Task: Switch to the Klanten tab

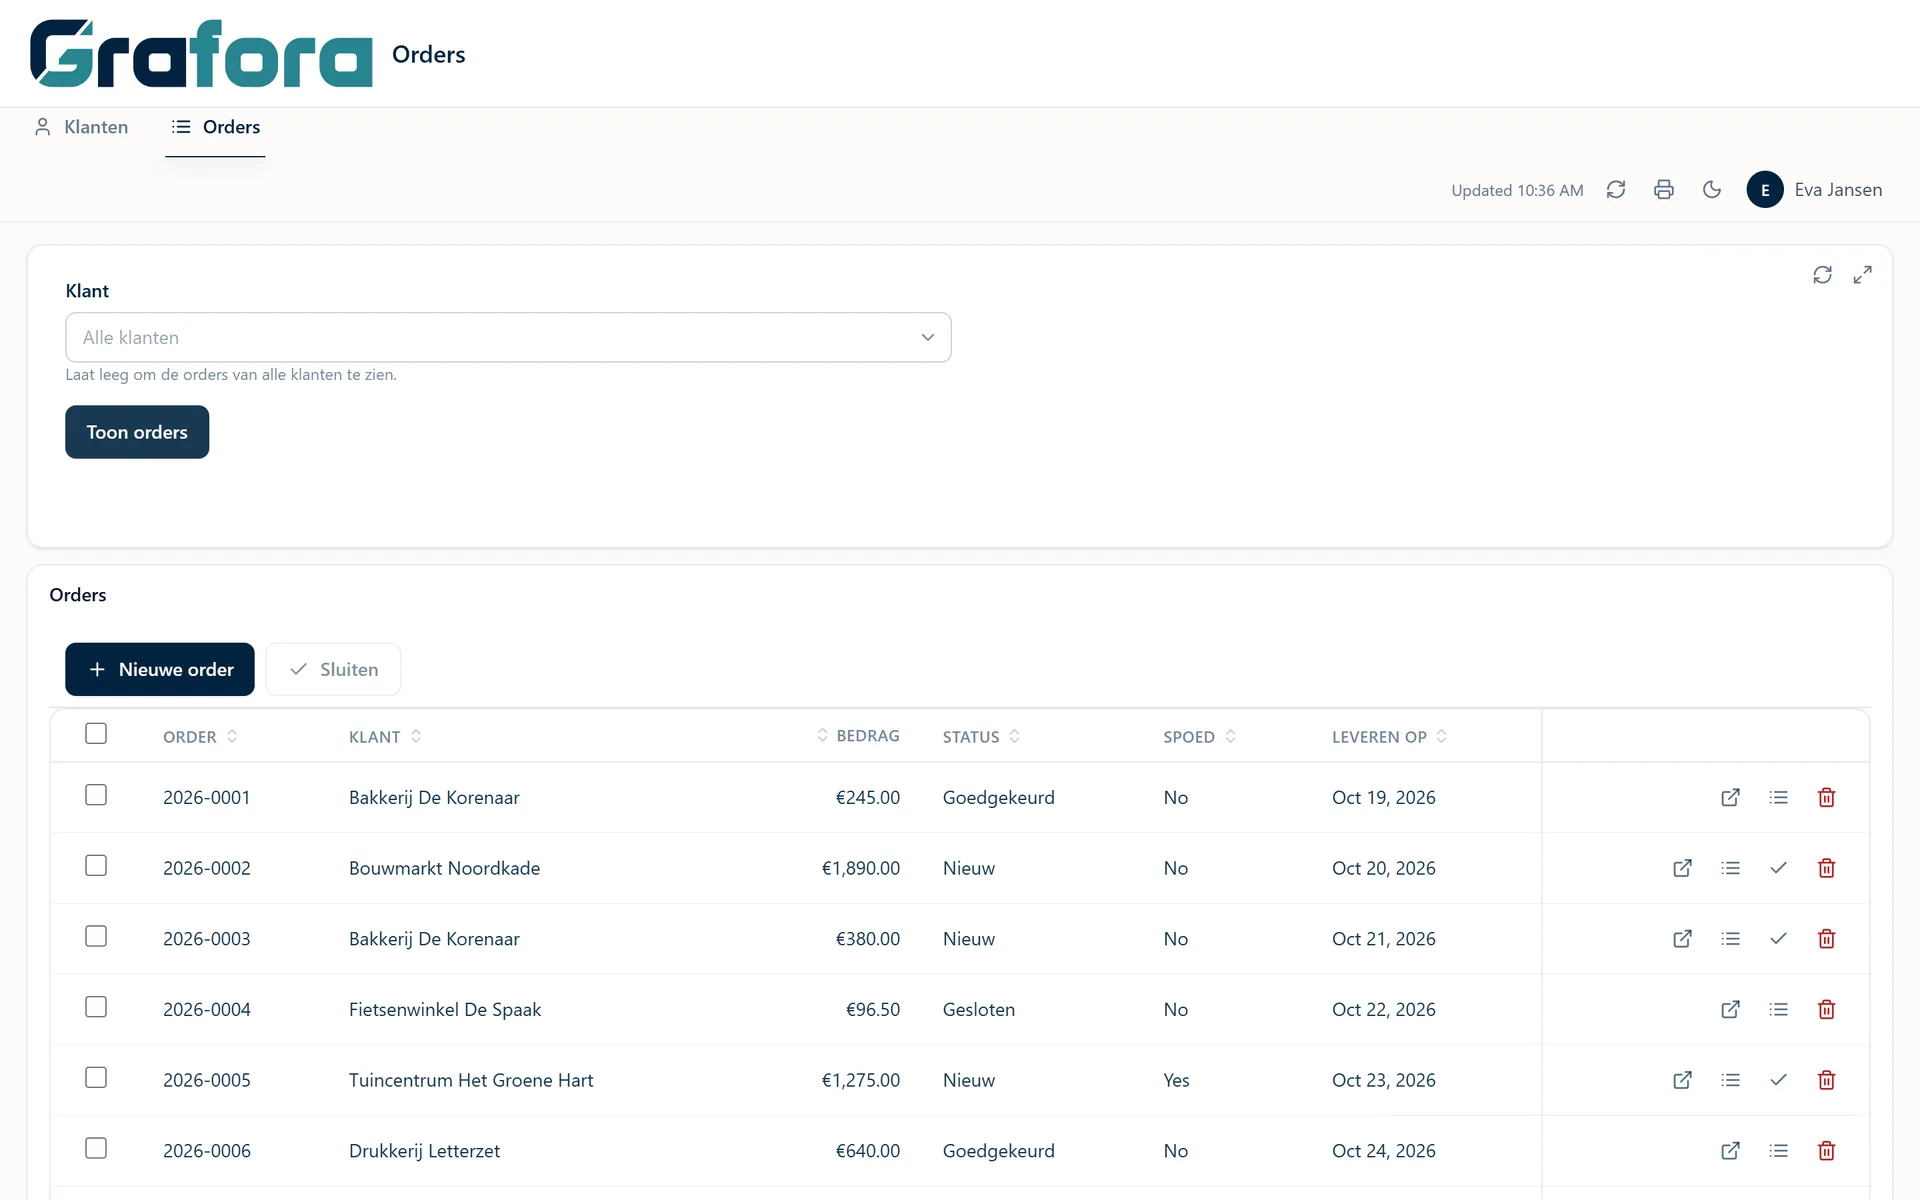Action: click(82, 127)
